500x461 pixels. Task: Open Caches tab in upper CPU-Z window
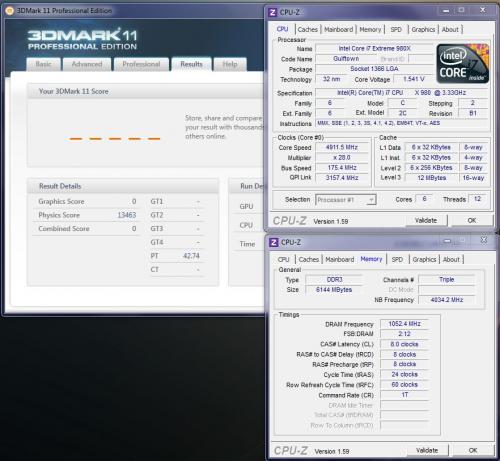pos(308,30)
